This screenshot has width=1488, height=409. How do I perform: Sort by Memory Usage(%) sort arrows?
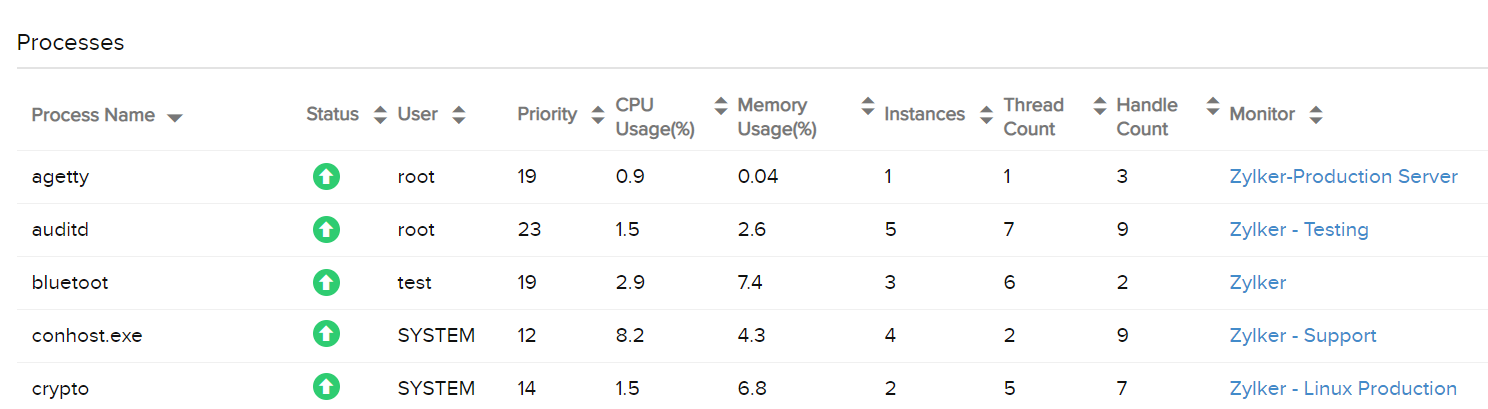(x=867, y=105)
